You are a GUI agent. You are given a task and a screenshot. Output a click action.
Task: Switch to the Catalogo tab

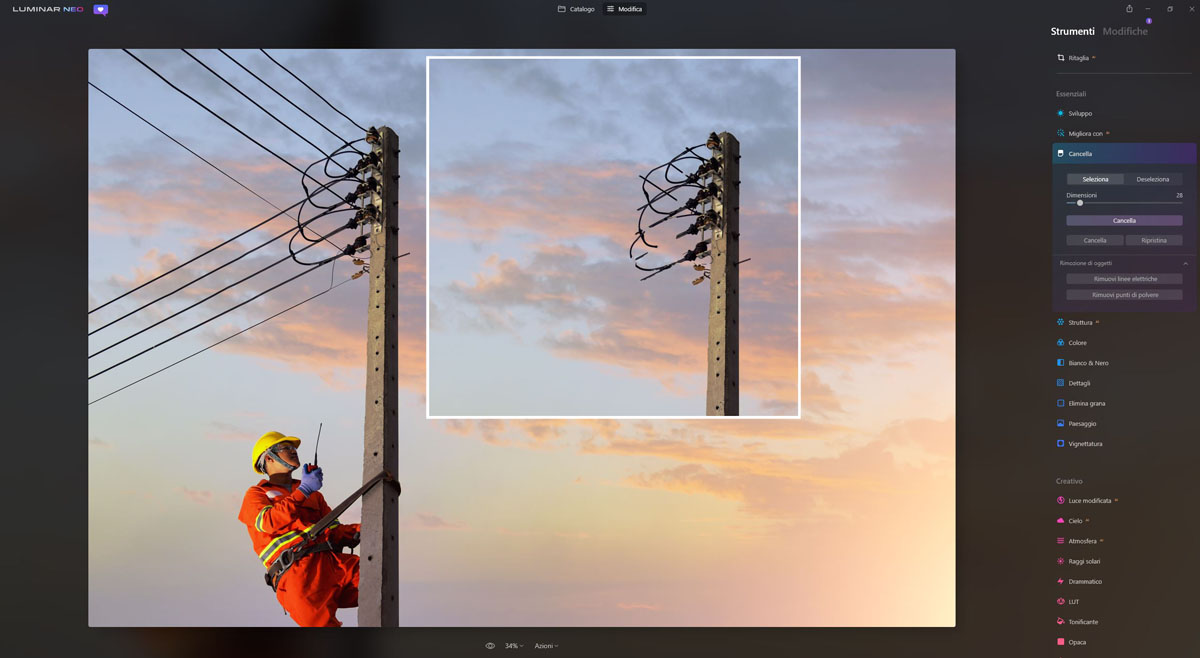coord(576,9)
